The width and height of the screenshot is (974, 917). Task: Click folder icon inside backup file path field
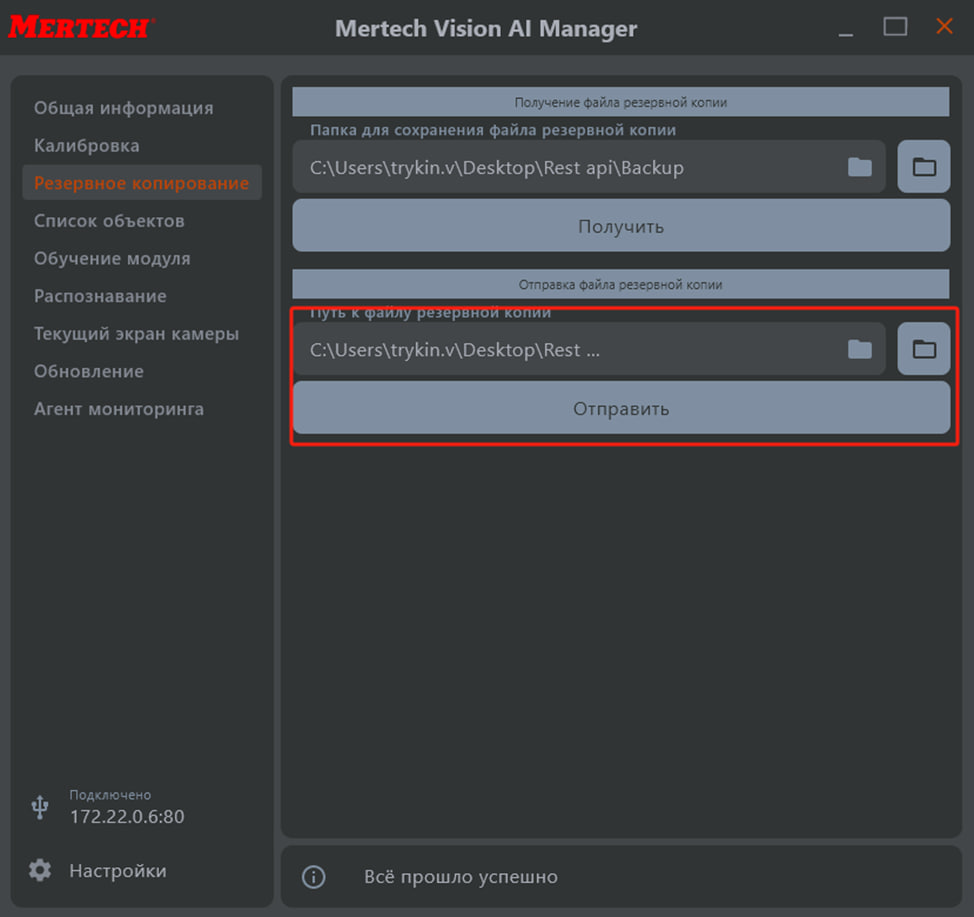(x=860, y=349)
